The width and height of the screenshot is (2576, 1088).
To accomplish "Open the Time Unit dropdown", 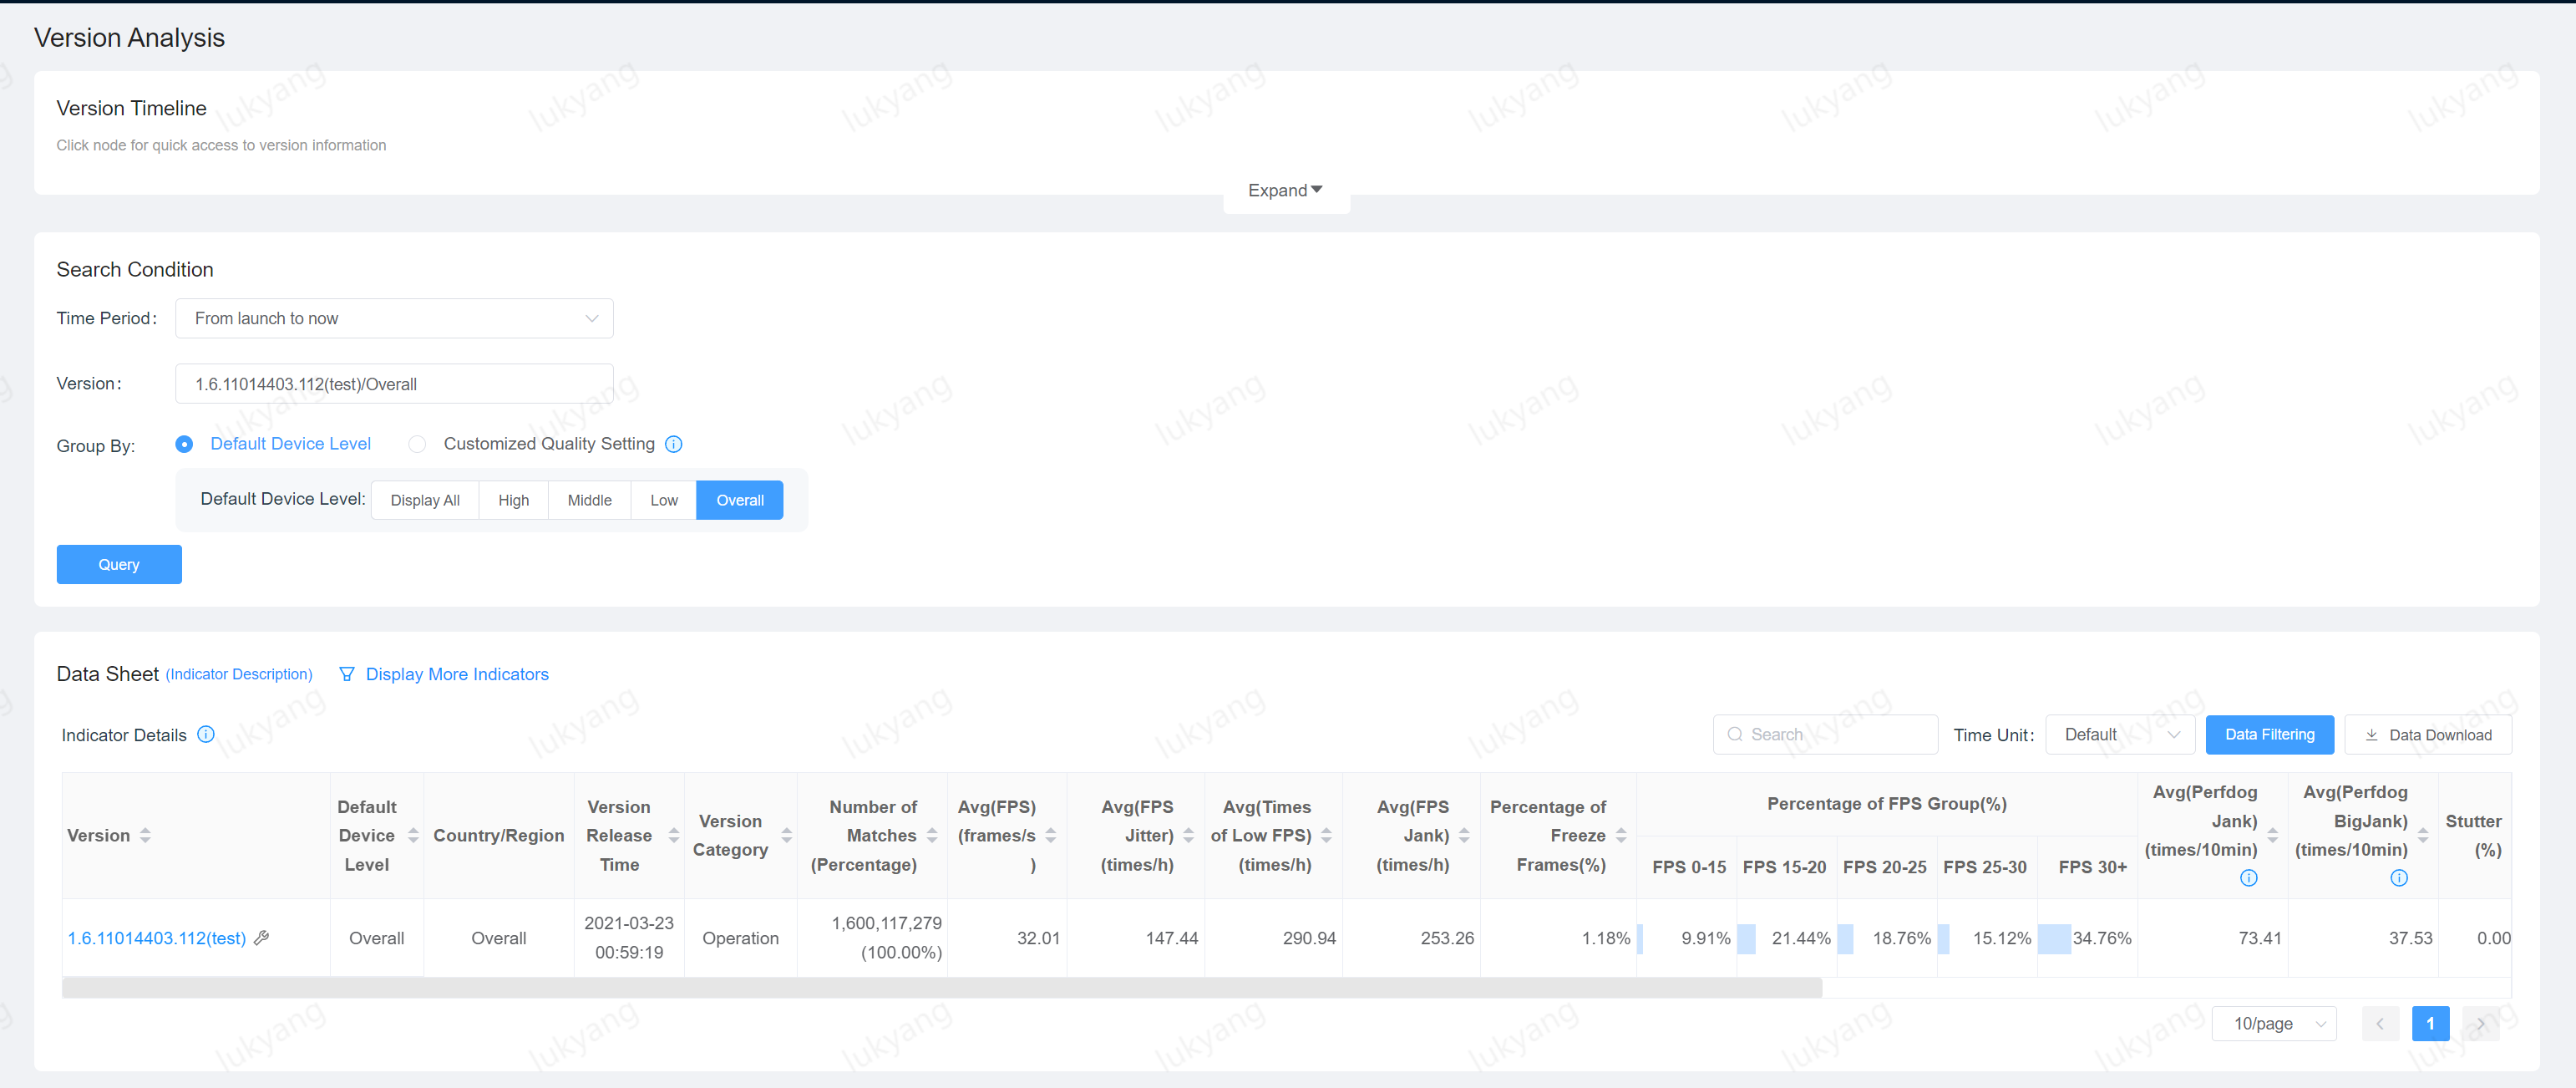I will pyautogui.click(x=2119, y=735).
